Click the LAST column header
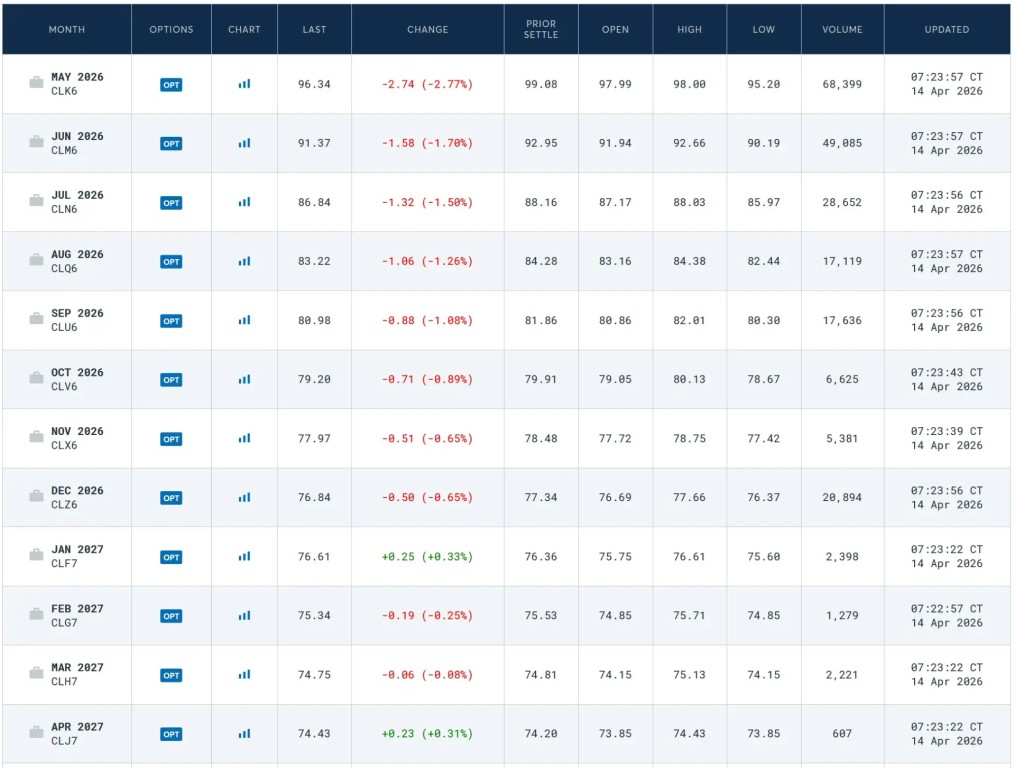1015x768 pixels. [x=314, y=30]
